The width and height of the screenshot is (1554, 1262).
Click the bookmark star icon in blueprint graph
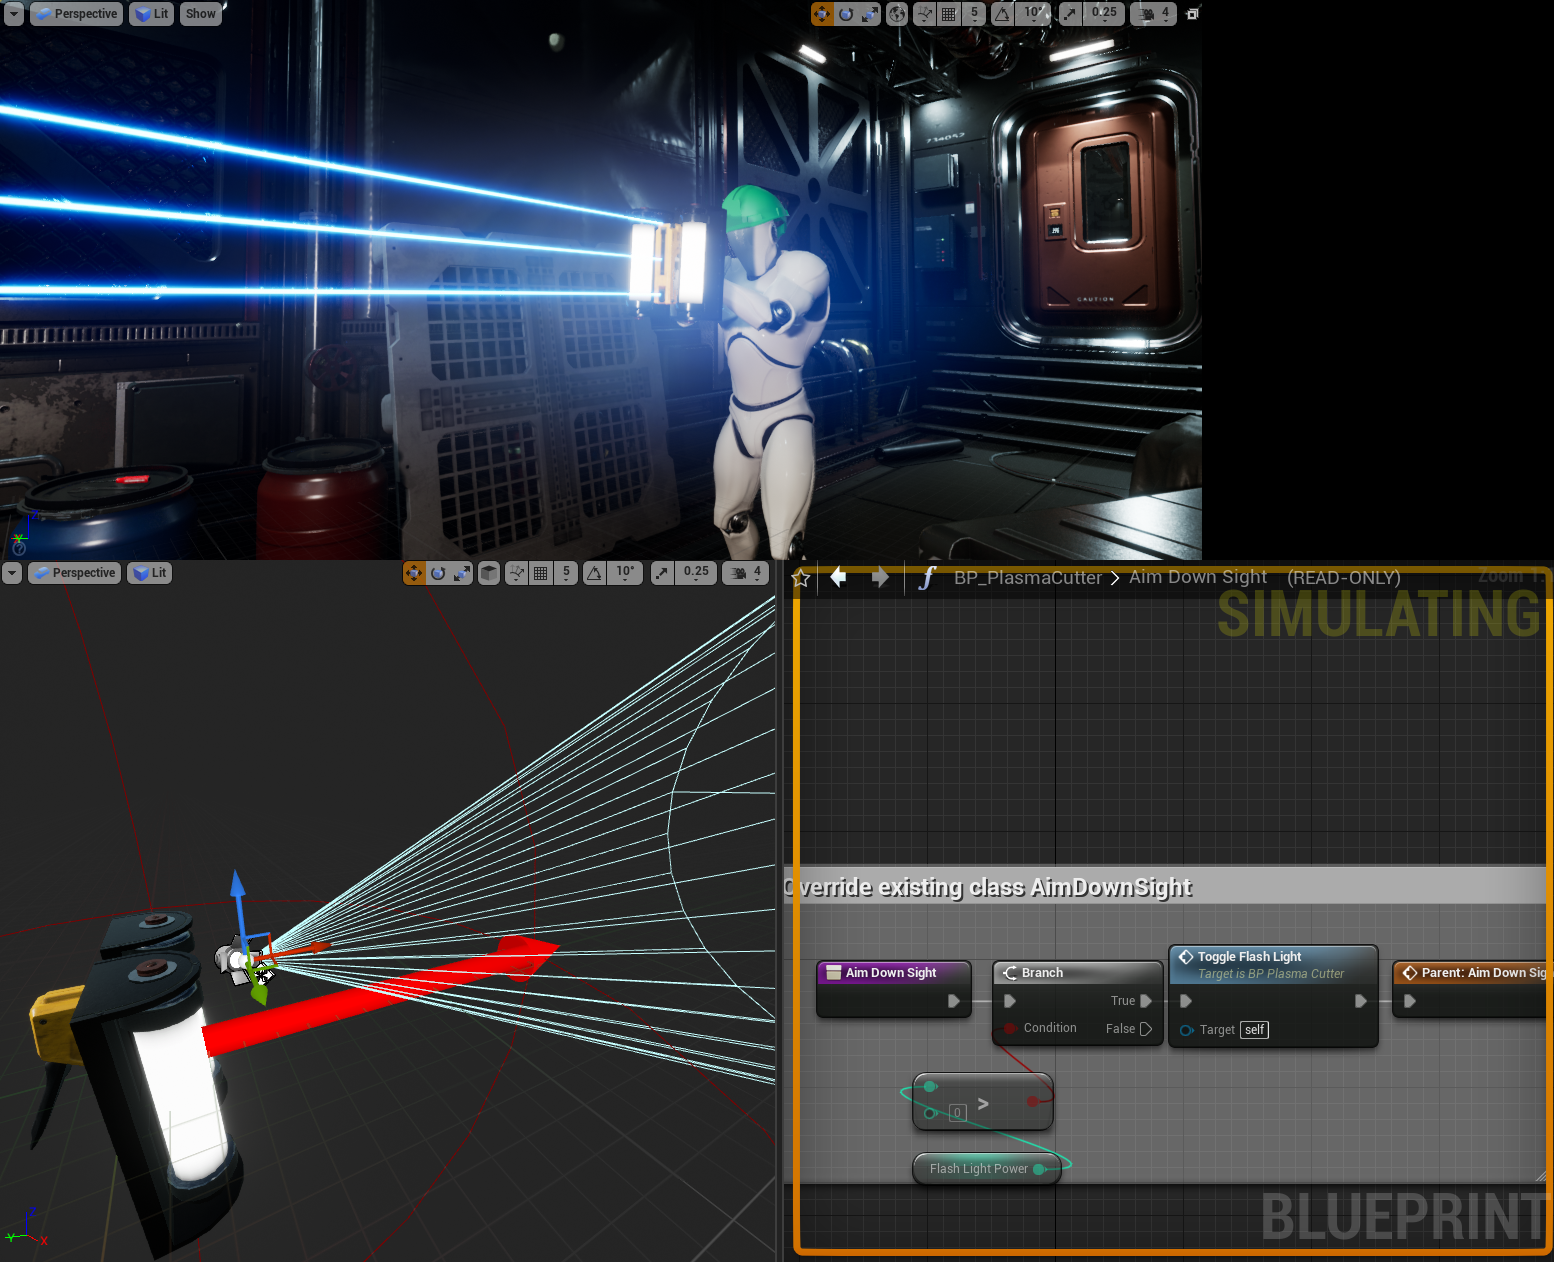801,578
